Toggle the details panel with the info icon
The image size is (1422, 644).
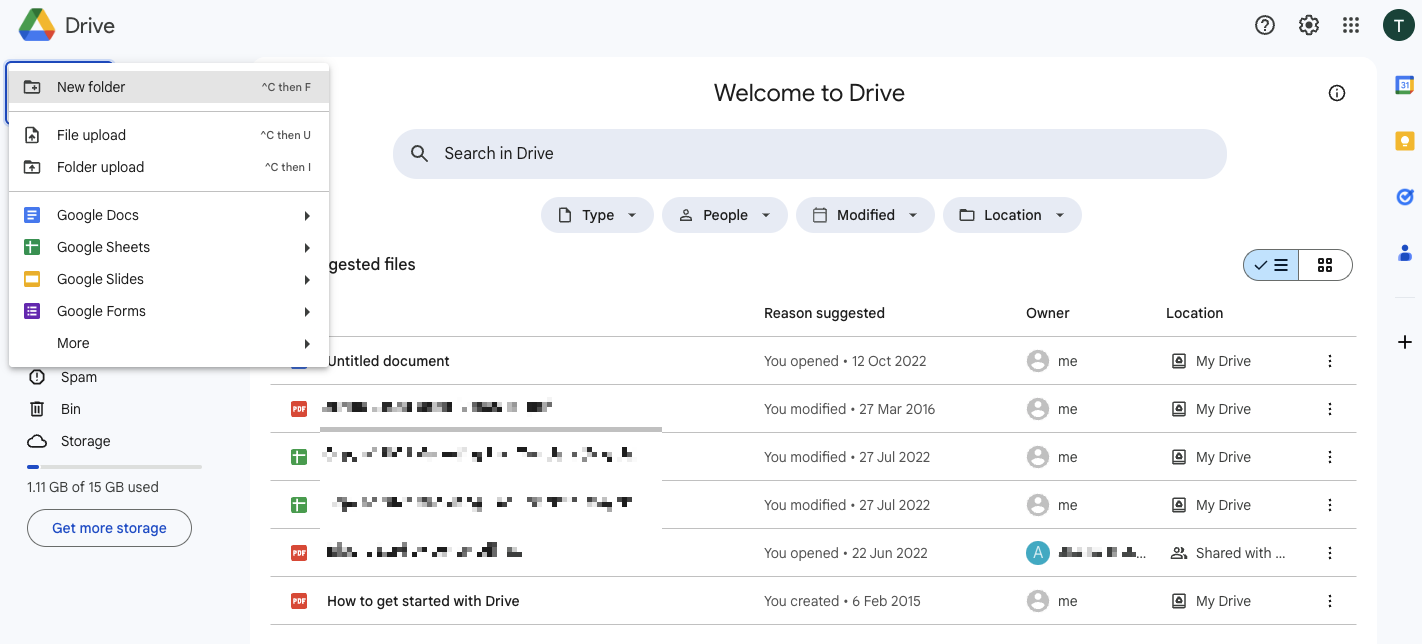(x=1336, y=92)
